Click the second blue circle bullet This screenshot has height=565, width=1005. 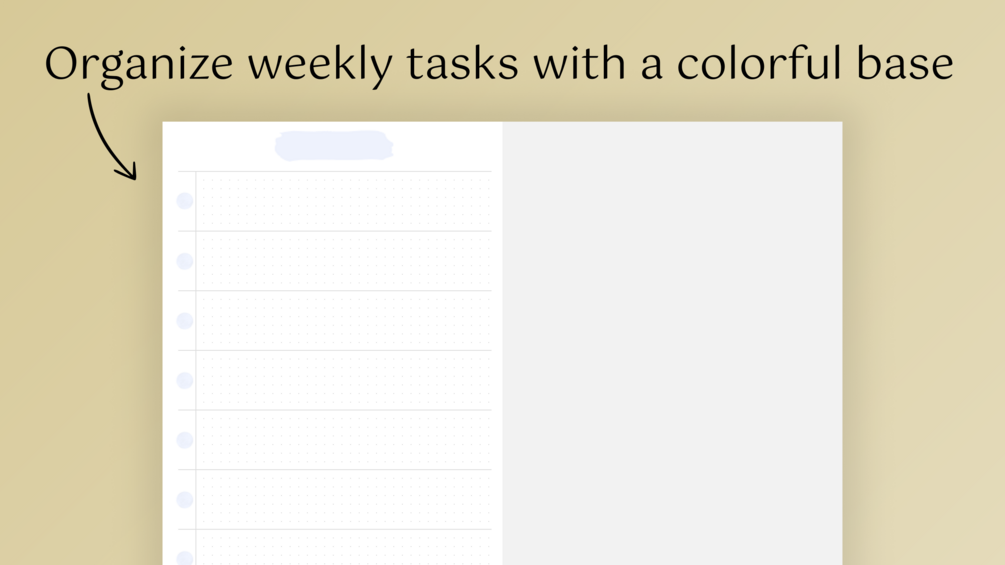coord(185,261)
